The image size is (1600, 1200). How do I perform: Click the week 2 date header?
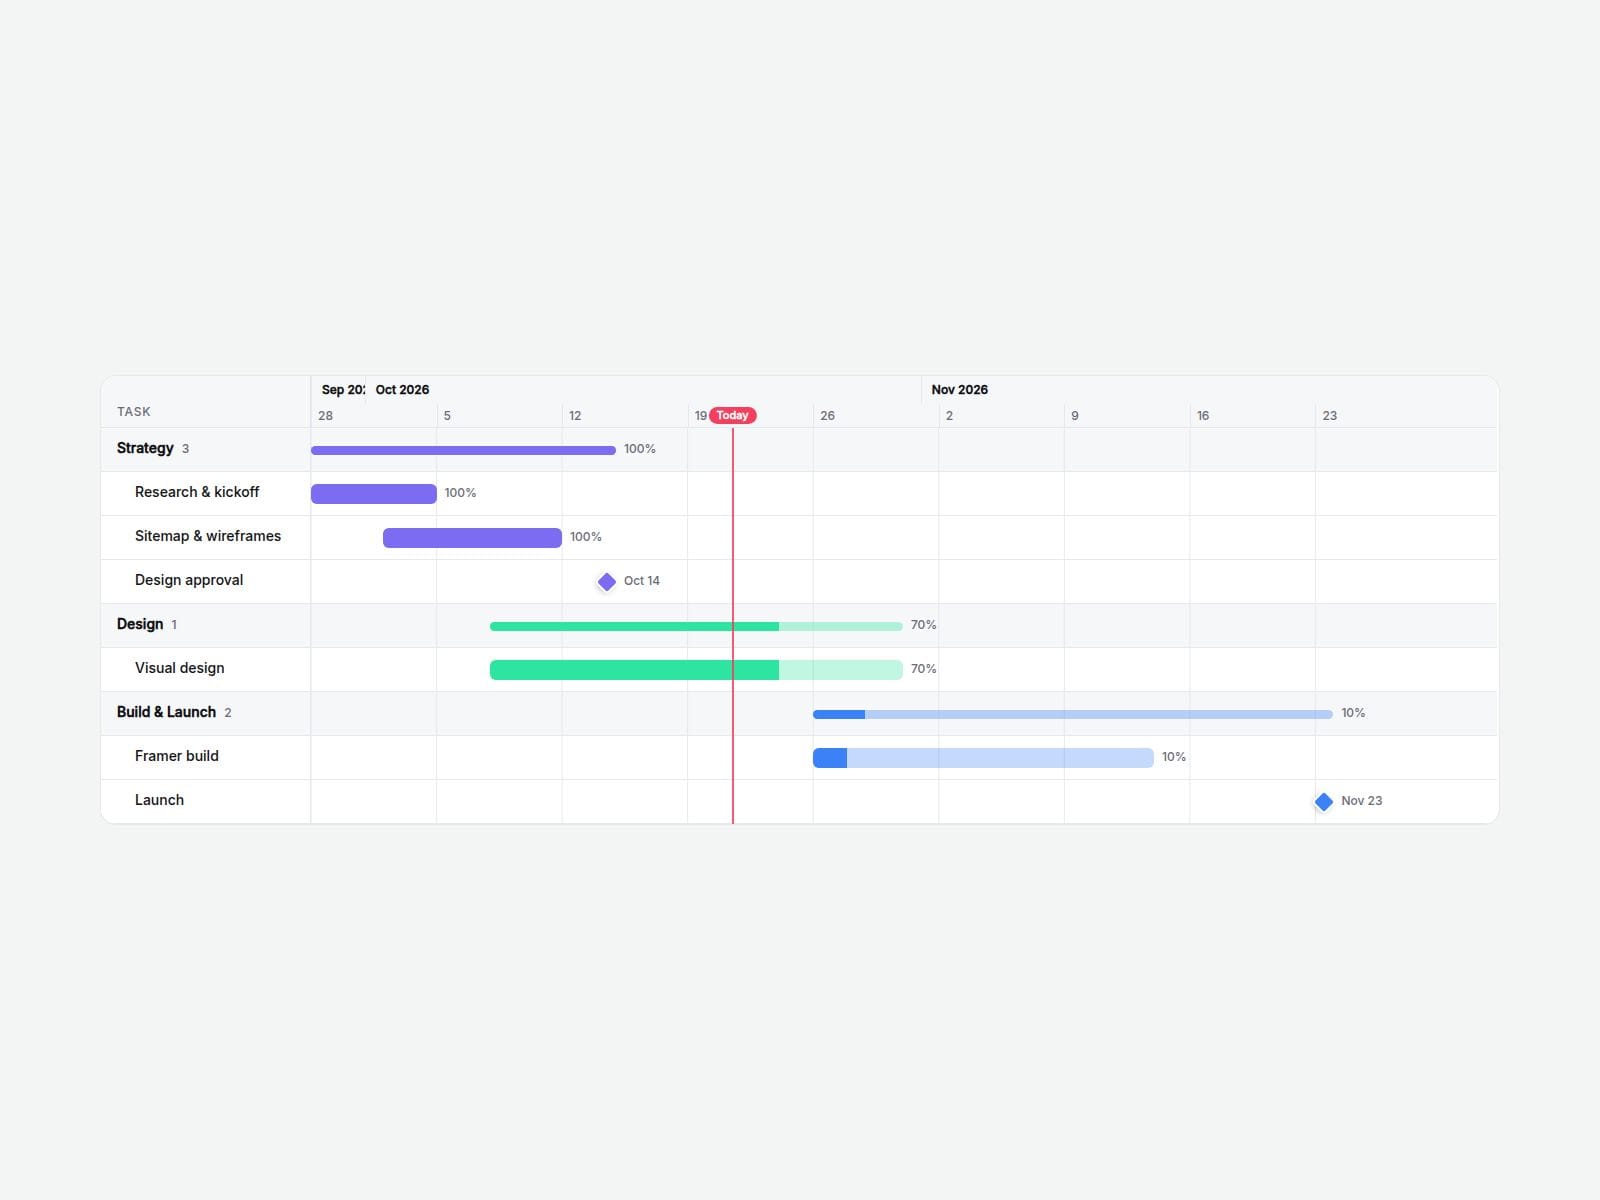(x=949, y=416)
